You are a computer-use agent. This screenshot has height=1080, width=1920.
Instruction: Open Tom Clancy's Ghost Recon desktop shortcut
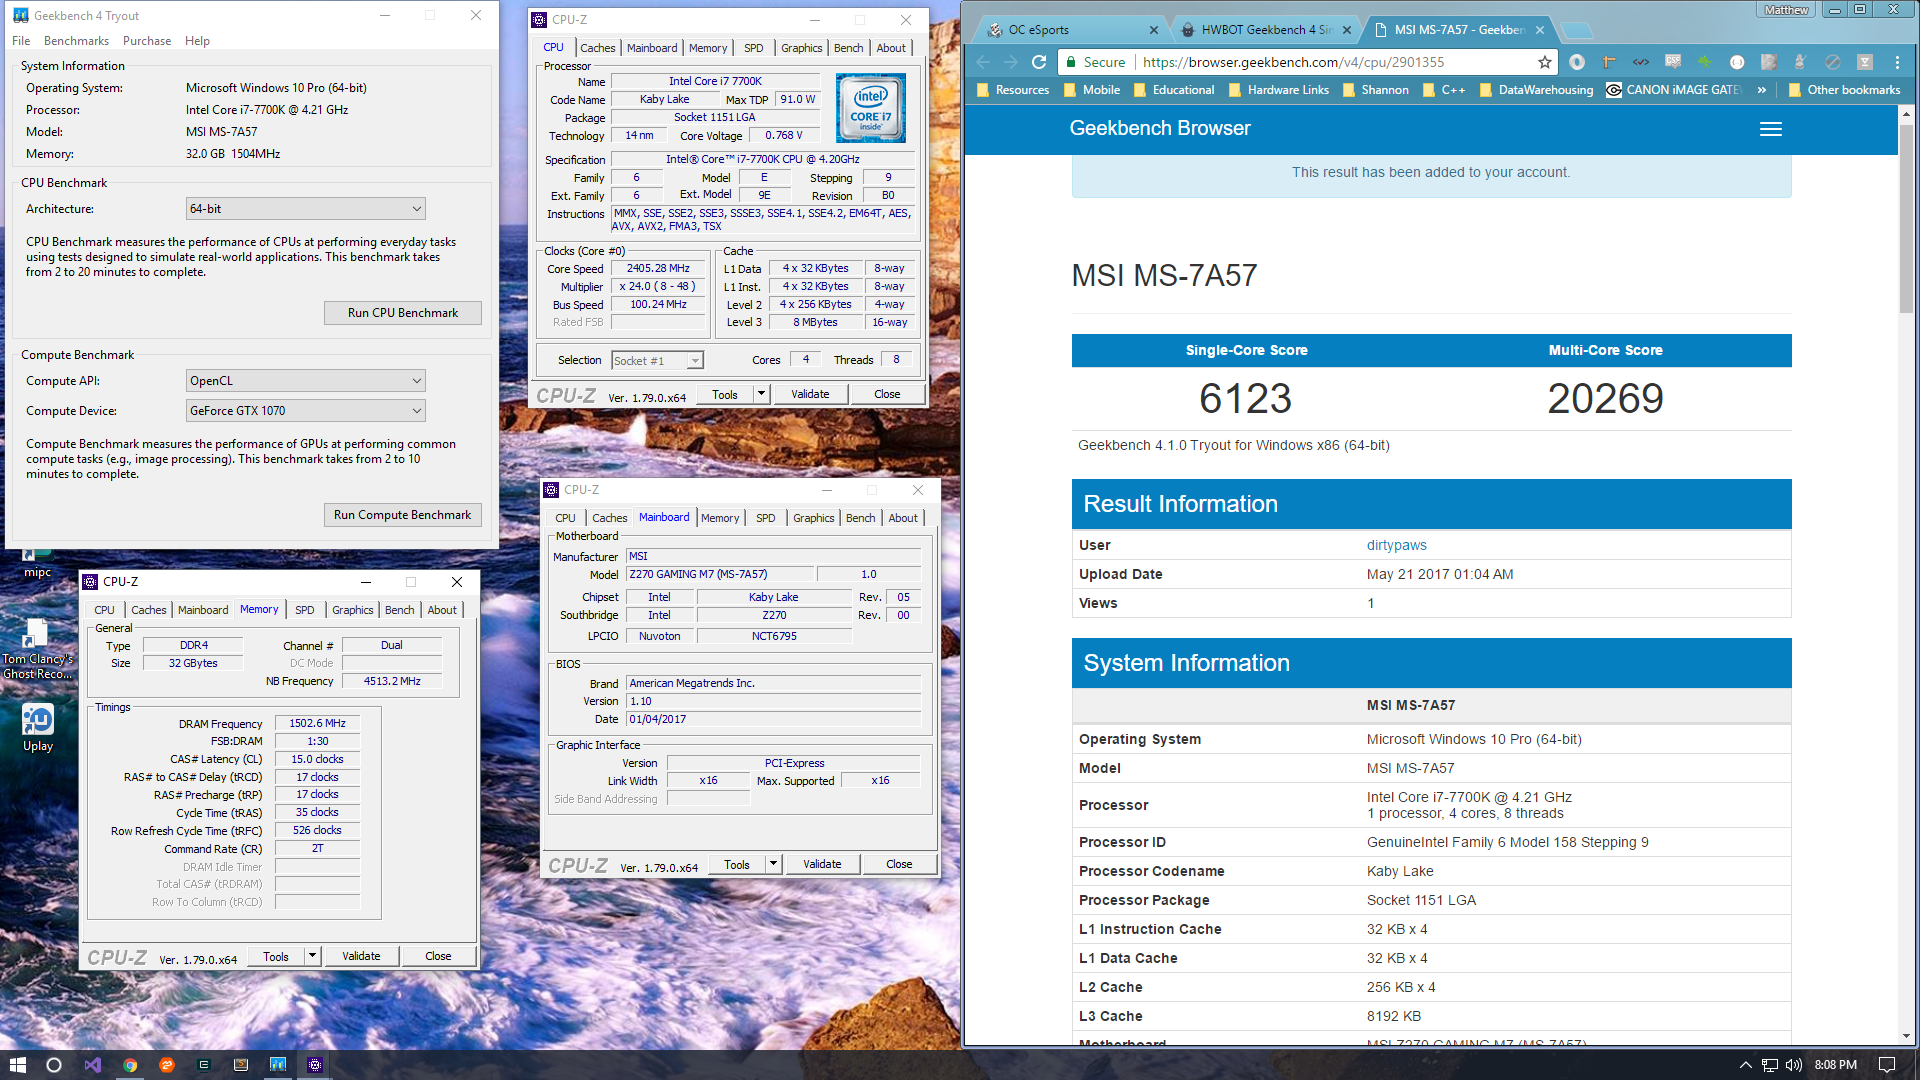(38, 648)
